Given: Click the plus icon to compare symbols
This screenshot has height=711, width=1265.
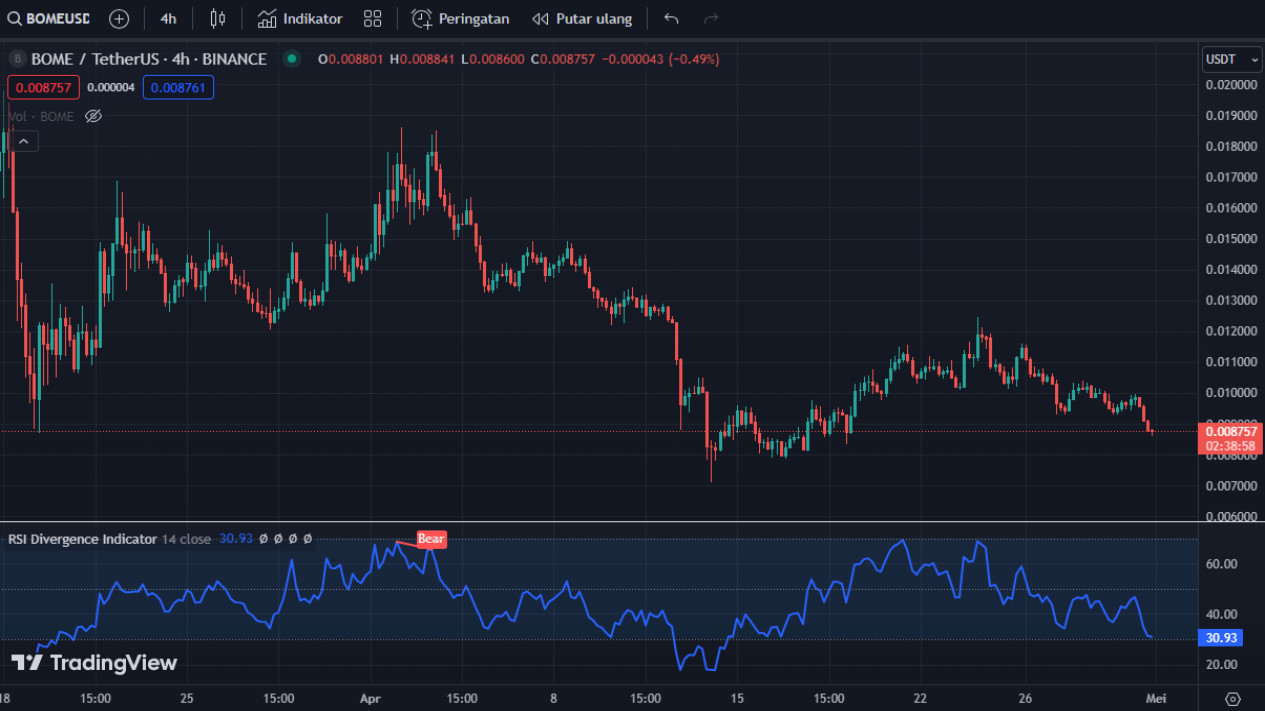Looking at the screenshot, I should [x=119, y=19].
